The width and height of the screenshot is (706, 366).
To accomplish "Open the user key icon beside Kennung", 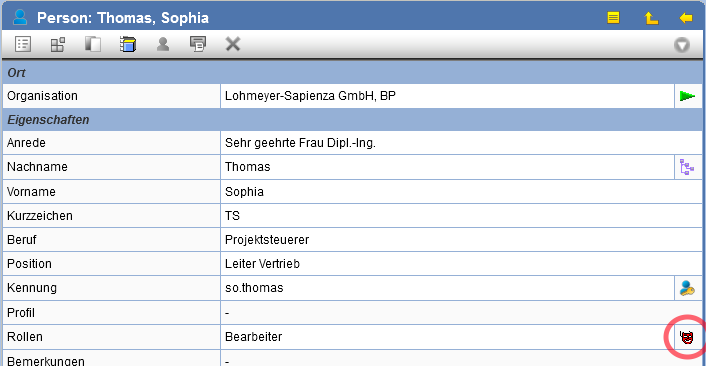I will [687, 288].
